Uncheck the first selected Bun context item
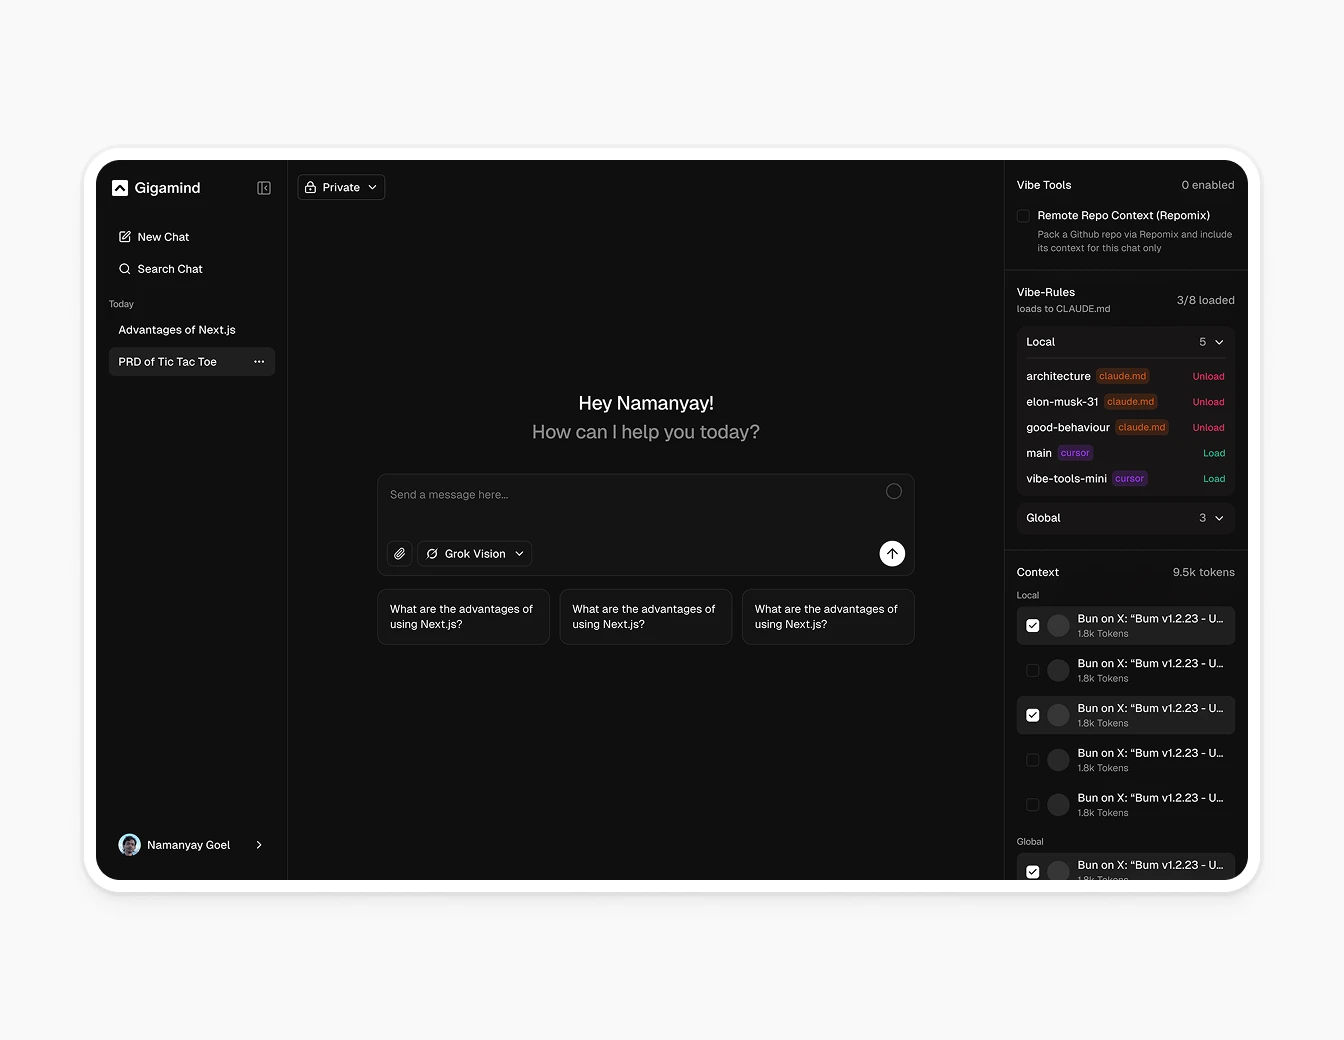1344x1040 pixels. click(1033, 625)
